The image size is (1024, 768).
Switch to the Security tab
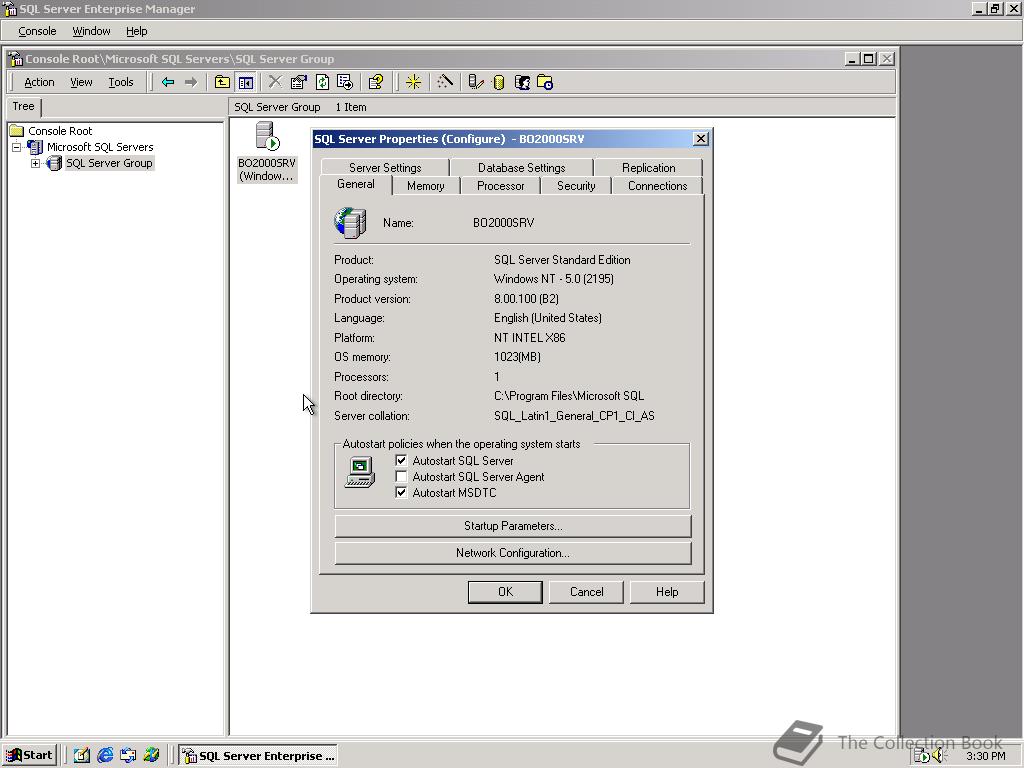point(576,186)
